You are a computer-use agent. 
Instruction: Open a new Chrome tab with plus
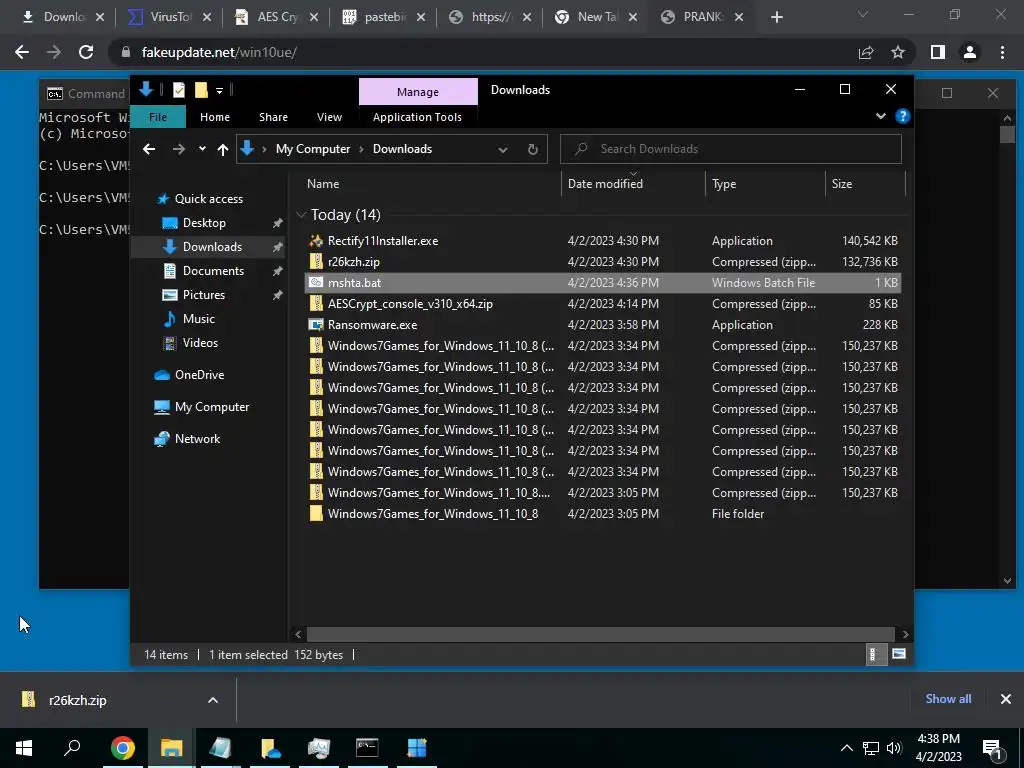[776, 17]
